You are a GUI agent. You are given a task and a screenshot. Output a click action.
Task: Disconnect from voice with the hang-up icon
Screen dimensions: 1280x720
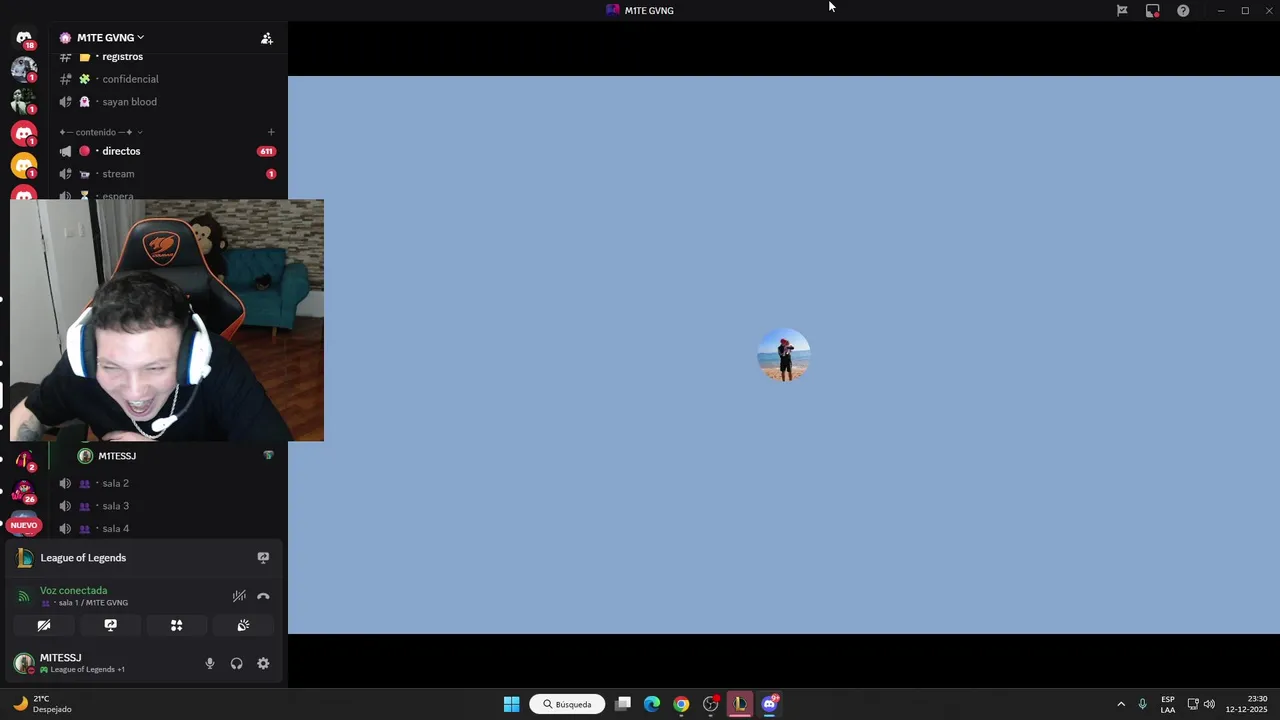click(263, 596)
